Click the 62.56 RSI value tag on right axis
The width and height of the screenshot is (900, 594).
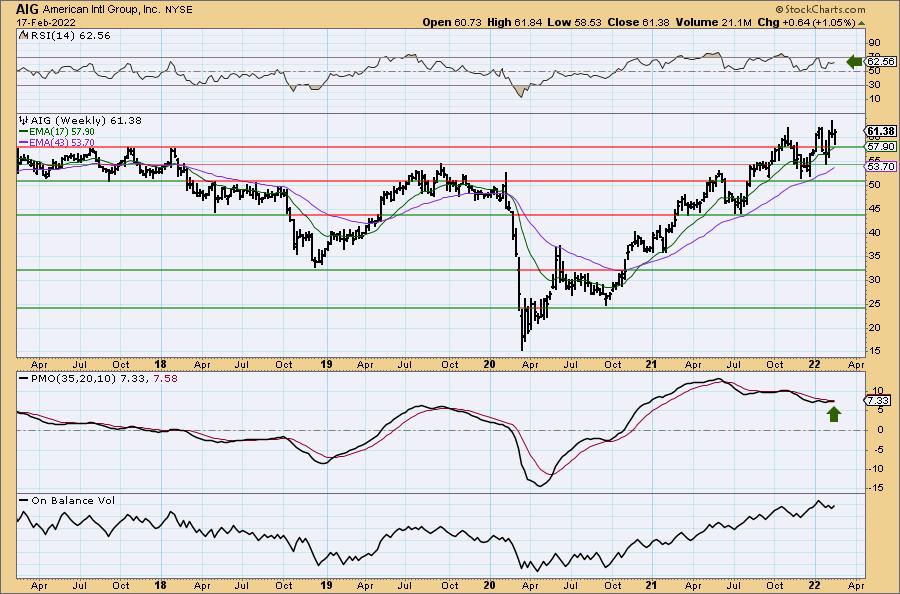point(880,61)
